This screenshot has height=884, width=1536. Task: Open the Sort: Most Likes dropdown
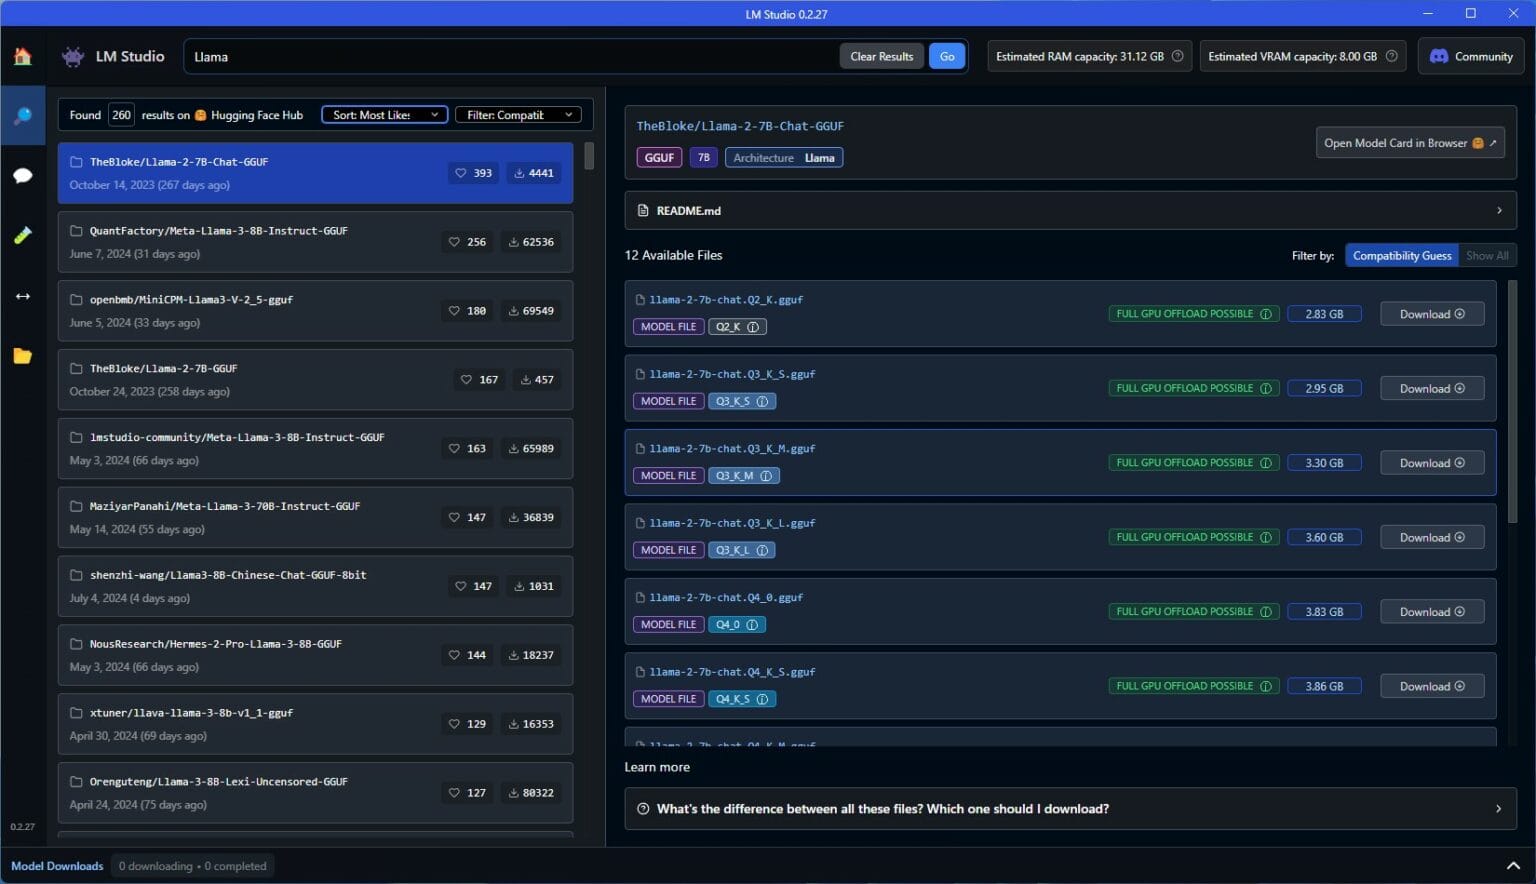coord(385,115)
